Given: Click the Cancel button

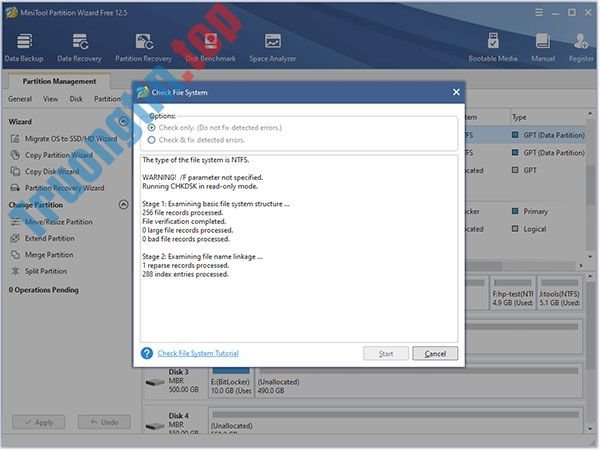Looking at the screenshot, I should [435, 354].
